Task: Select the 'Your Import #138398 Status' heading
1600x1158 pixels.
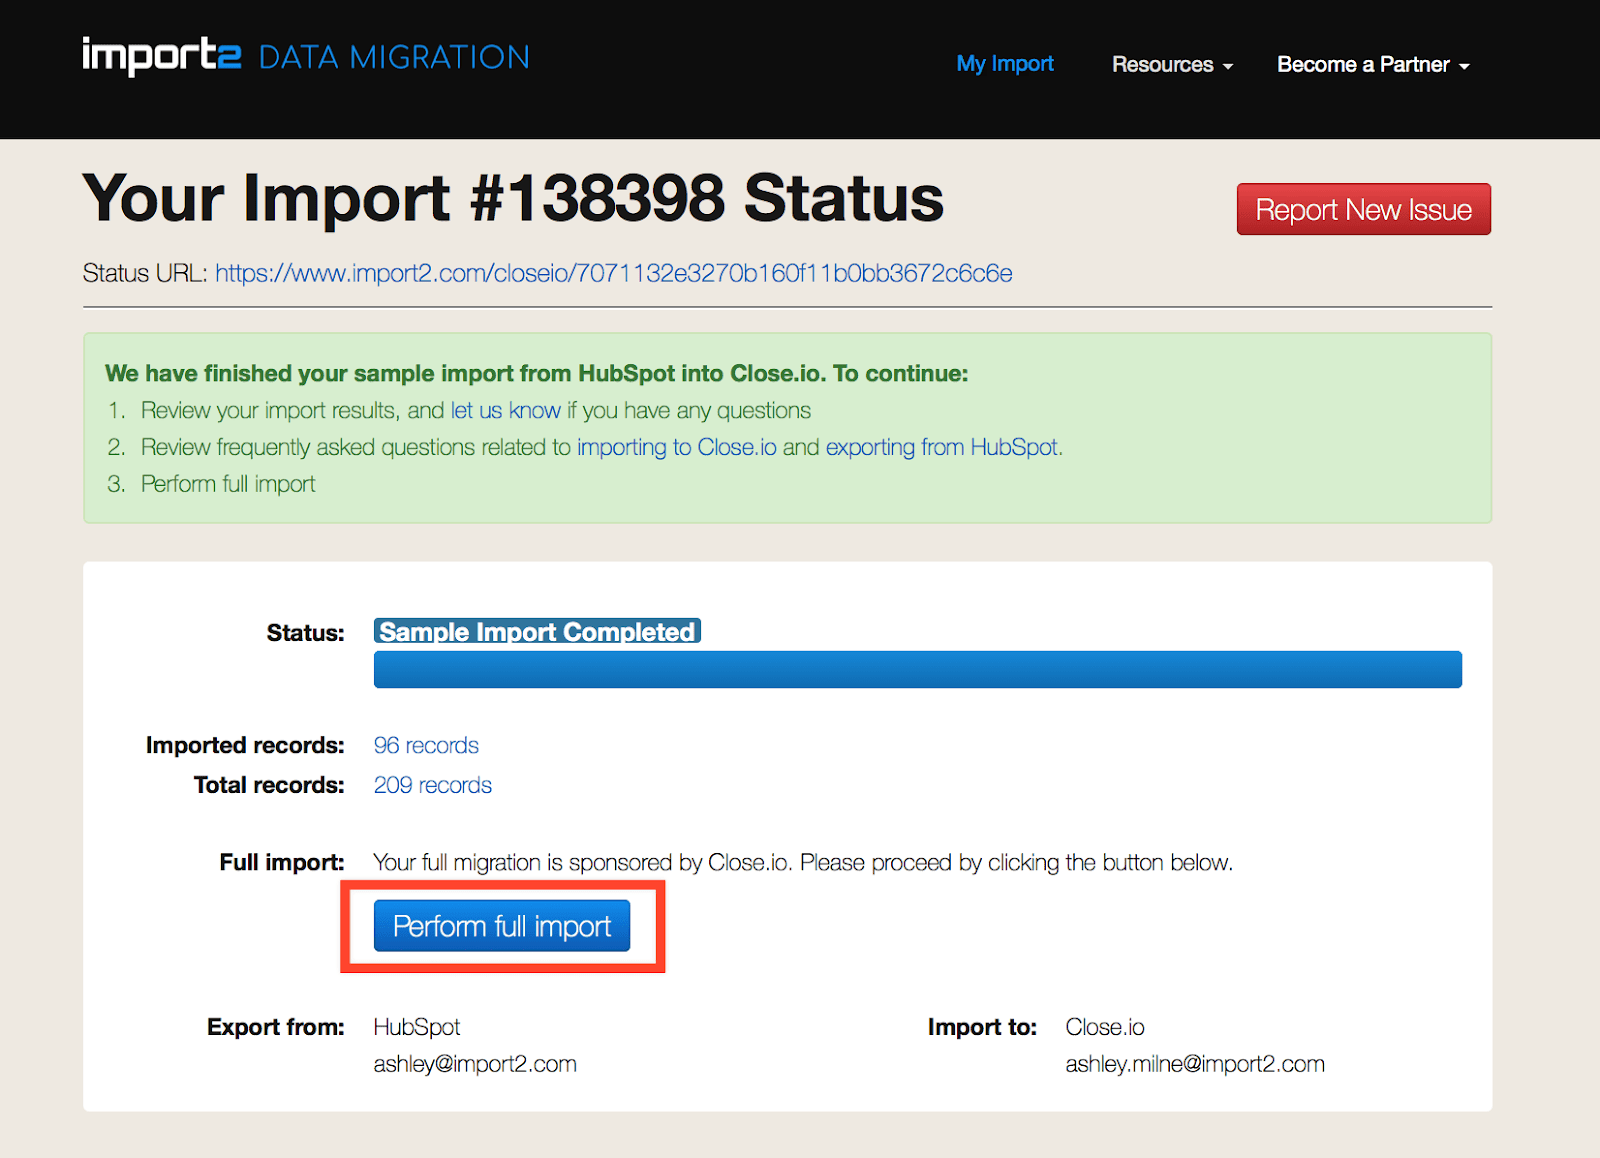Action: click(x=513, y=198)
